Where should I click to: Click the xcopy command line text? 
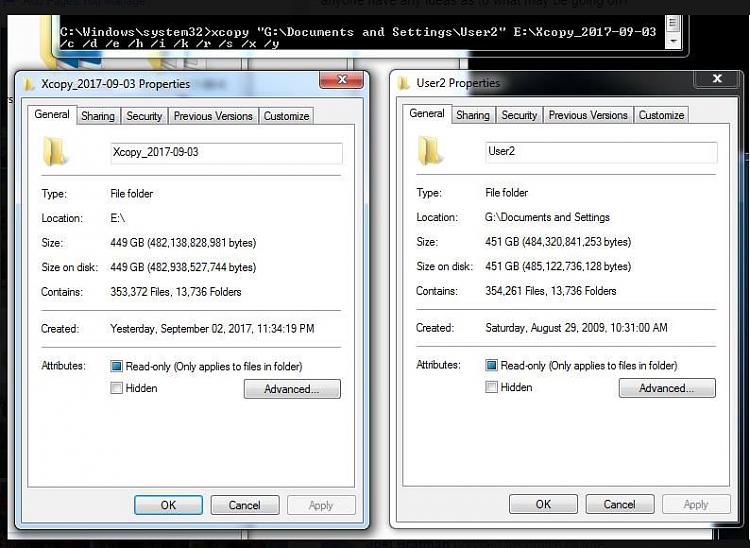coord(358,38)
